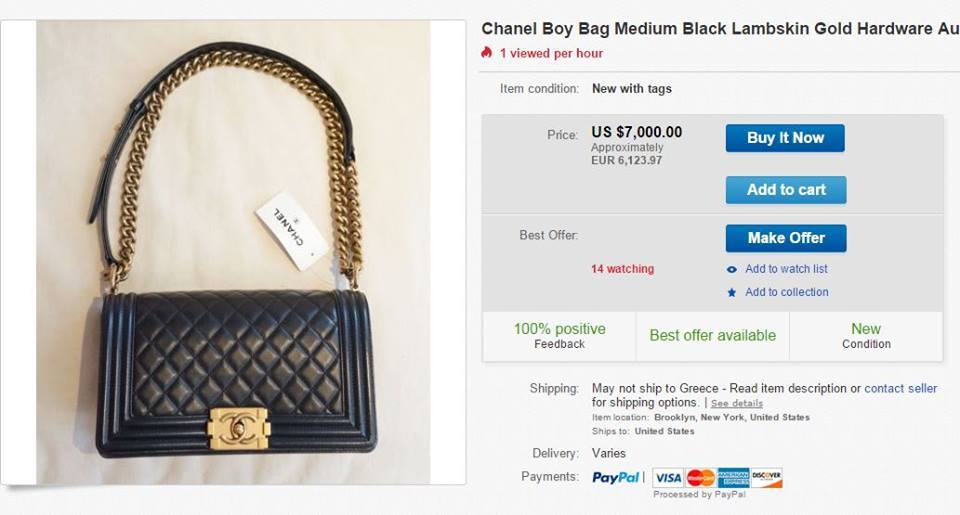This screenshot has height=515, width=960.
Task: Click the star icon for collection
Action: (732, 293)
